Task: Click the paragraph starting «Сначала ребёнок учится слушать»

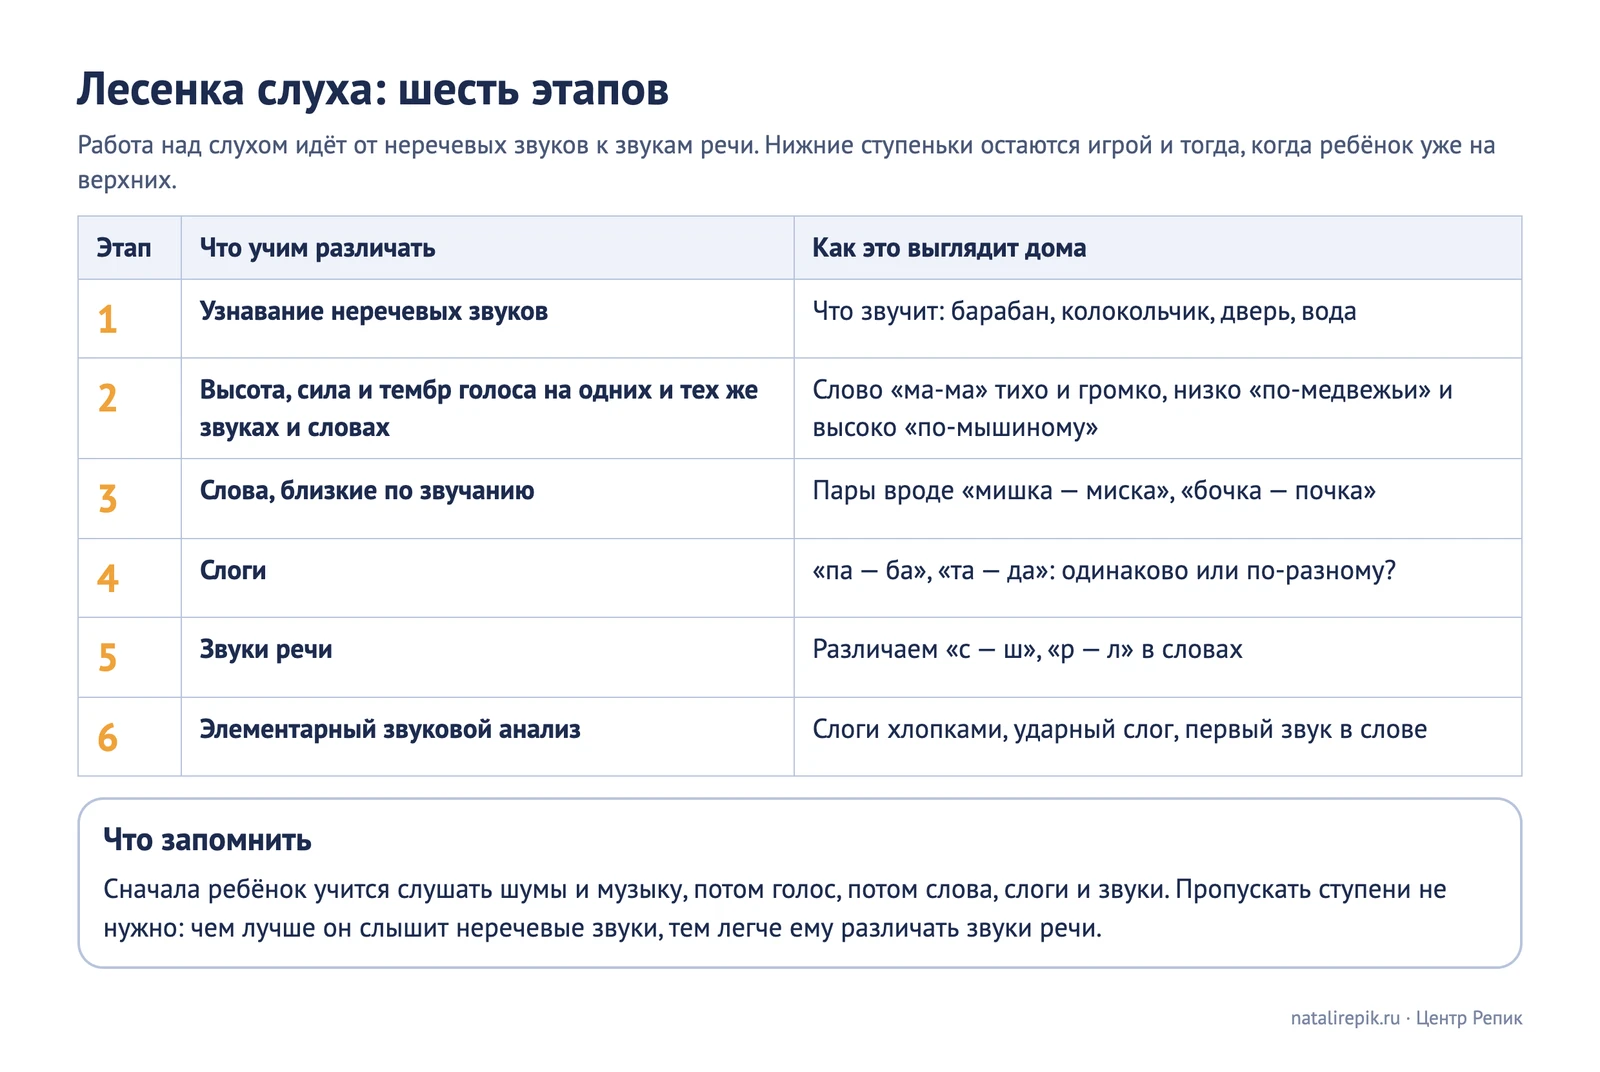Action: tap(775, 908)
